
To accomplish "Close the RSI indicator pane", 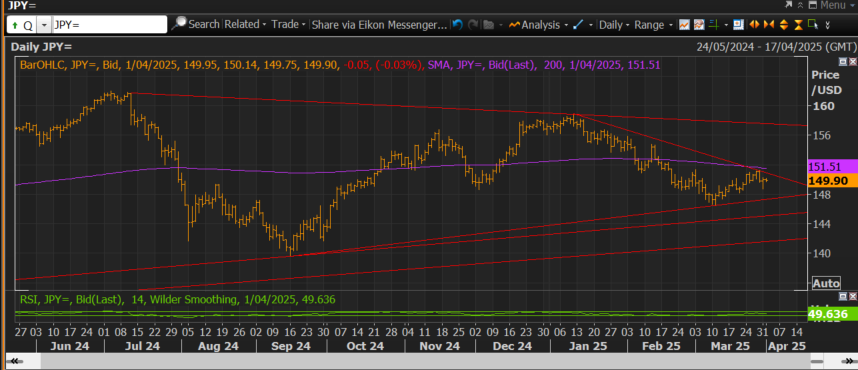I will coord(853,296).
